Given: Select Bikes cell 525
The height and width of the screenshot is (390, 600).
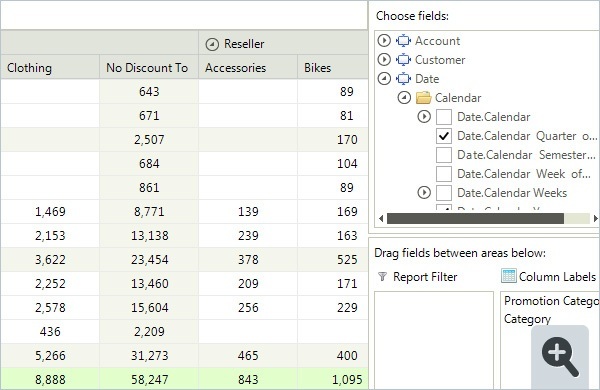Looking at the screenshot, I should (x=333, y=260).
